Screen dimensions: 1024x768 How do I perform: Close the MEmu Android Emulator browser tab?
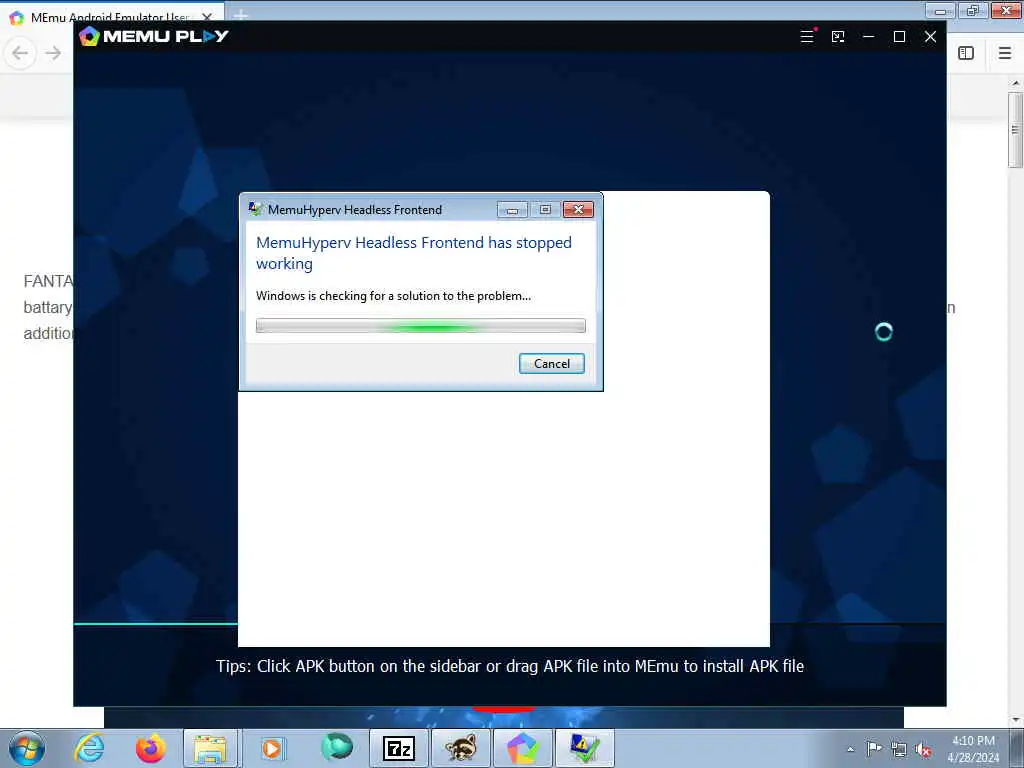pos(207,17)
